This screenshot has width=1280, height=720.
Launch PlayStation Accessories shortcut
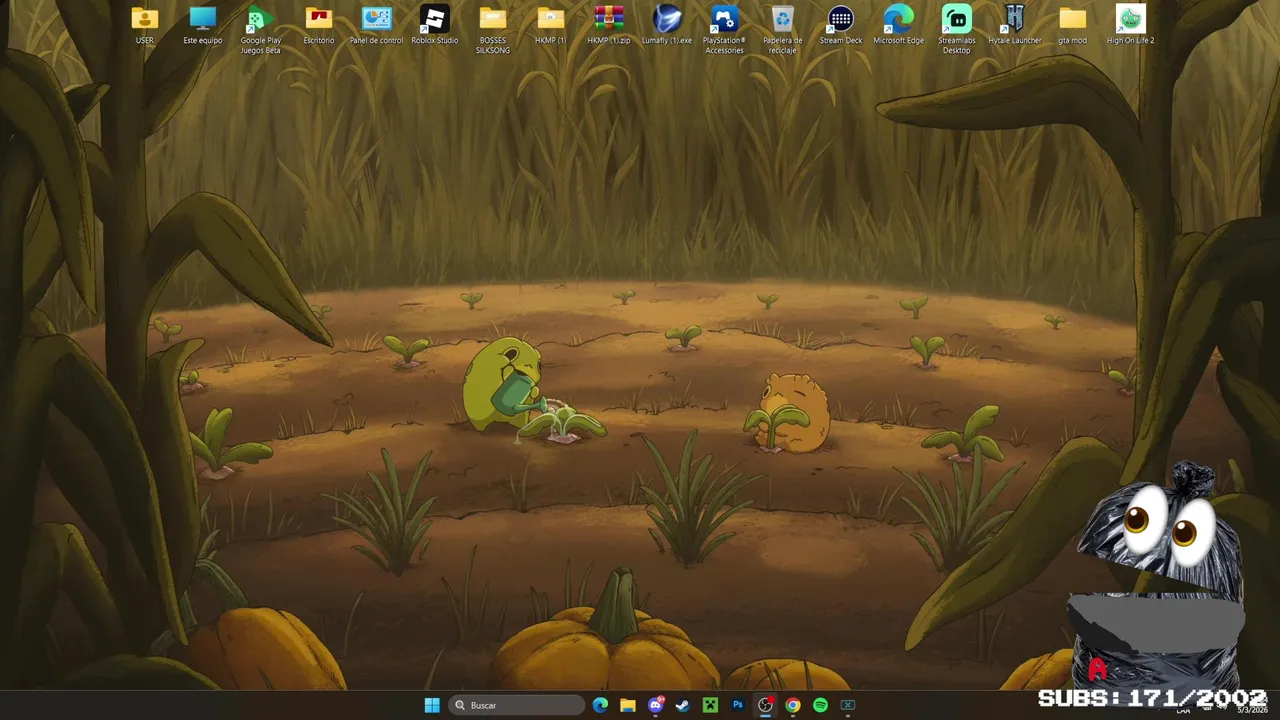click(x=724, y=30)
